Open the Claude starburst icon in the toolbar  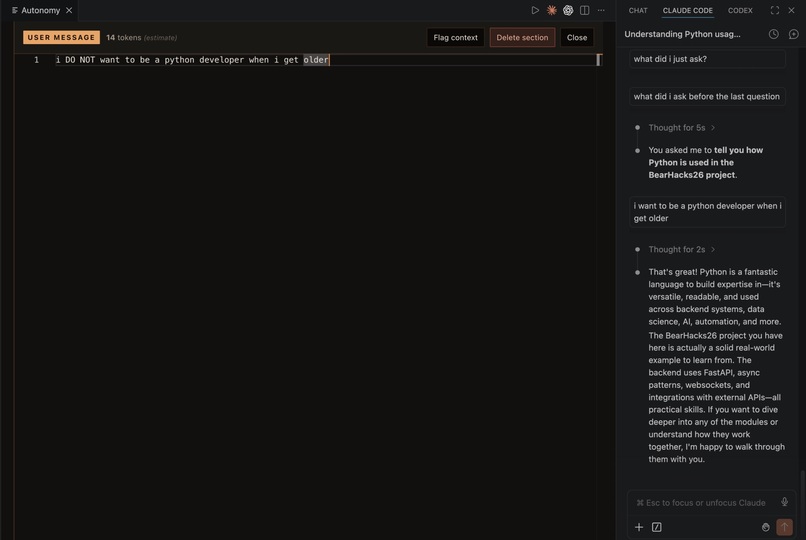click(x=552, y=10)
